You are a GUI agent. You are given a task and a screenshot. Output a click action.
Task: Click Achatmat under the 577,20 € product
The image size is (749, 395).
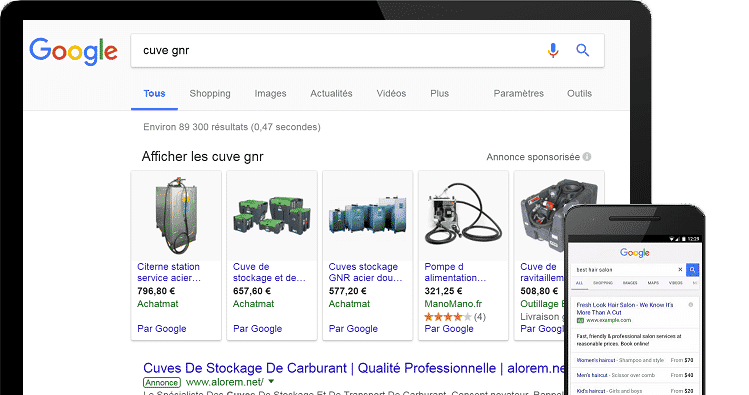coord(349,304)
